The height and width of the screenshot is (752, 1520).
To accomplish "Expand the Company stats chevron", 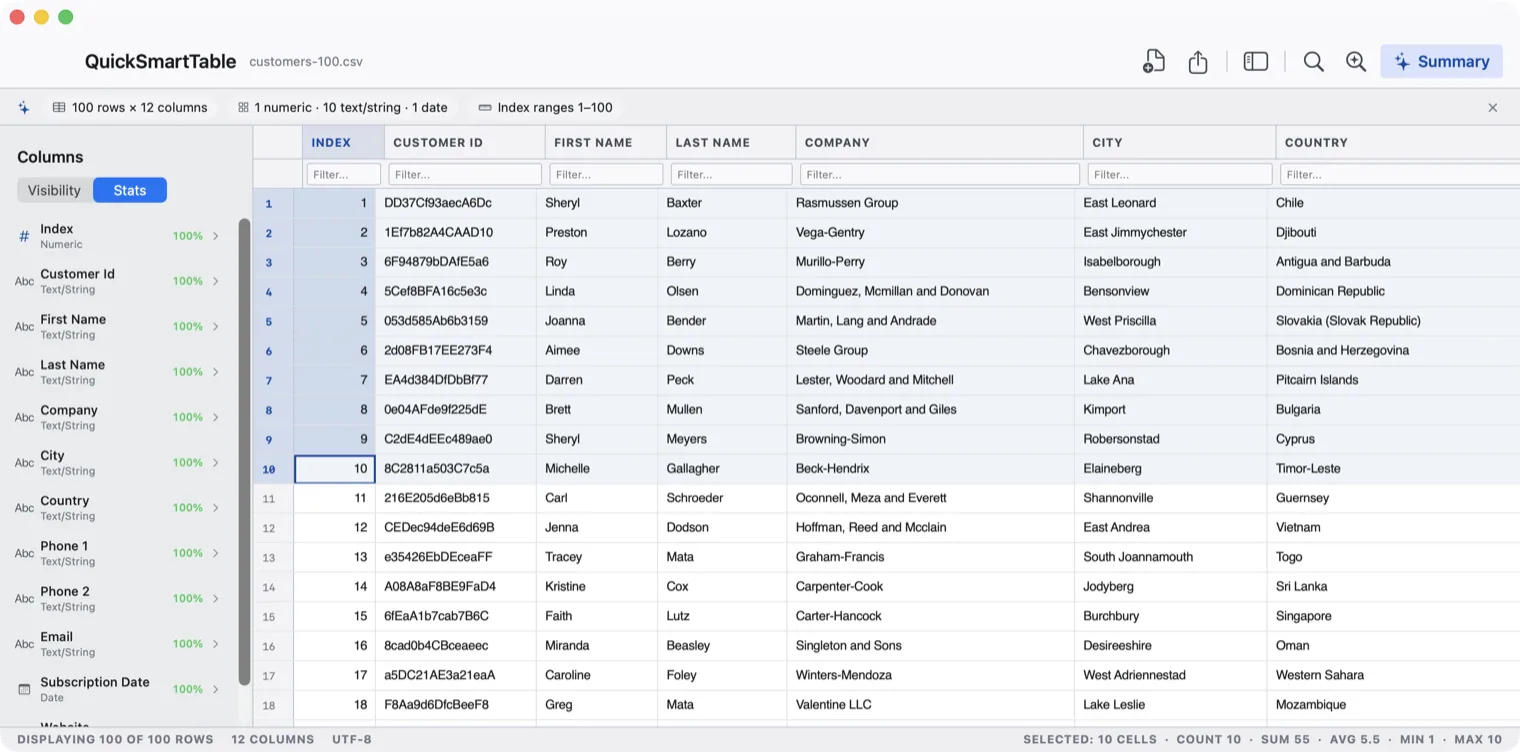I will [x=215, y=417].
